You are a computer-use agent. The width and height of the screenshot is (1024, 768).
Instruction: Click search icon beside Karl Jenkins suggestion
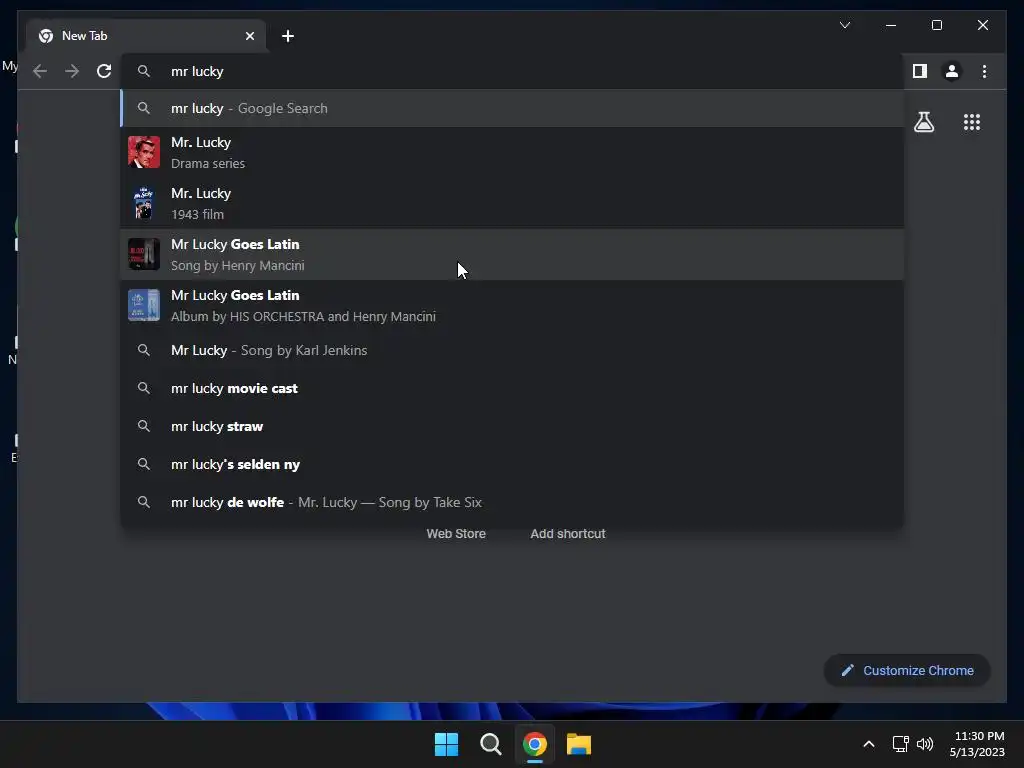(144, 350)
